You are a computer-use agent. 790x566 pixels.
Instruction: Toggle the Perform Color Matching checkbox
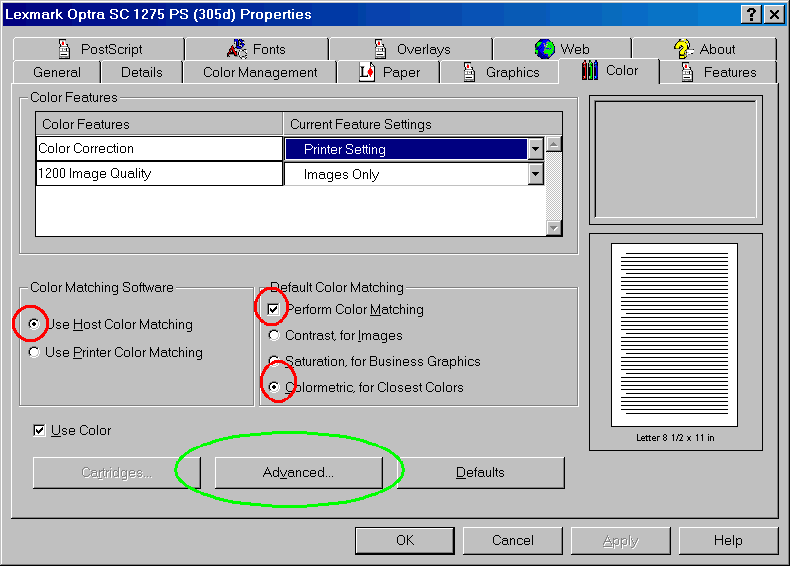pos(274,309)
